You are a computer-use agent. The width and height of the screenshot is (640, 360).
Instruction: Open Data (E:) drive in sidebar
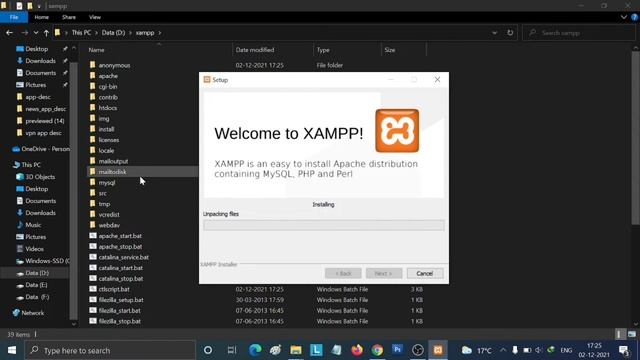(x=36, y=285)
